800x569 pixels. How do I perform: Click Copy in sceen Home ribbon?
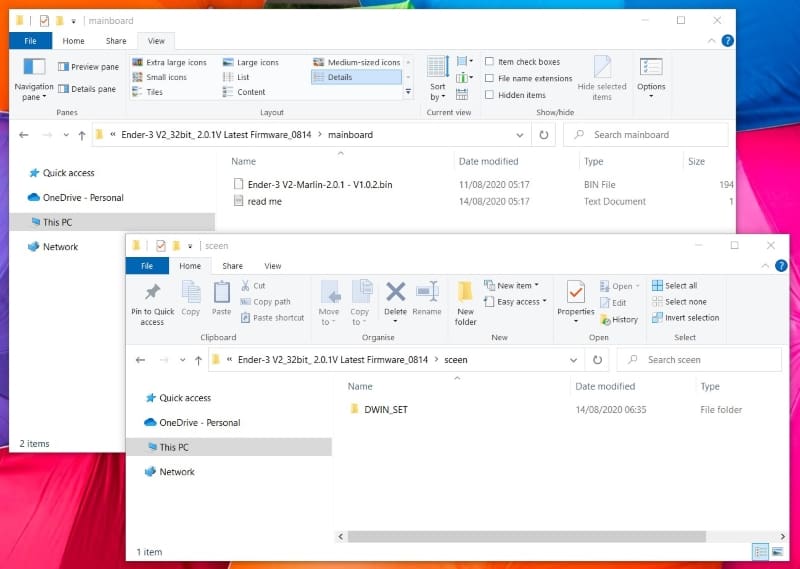(x=191, y=299)
